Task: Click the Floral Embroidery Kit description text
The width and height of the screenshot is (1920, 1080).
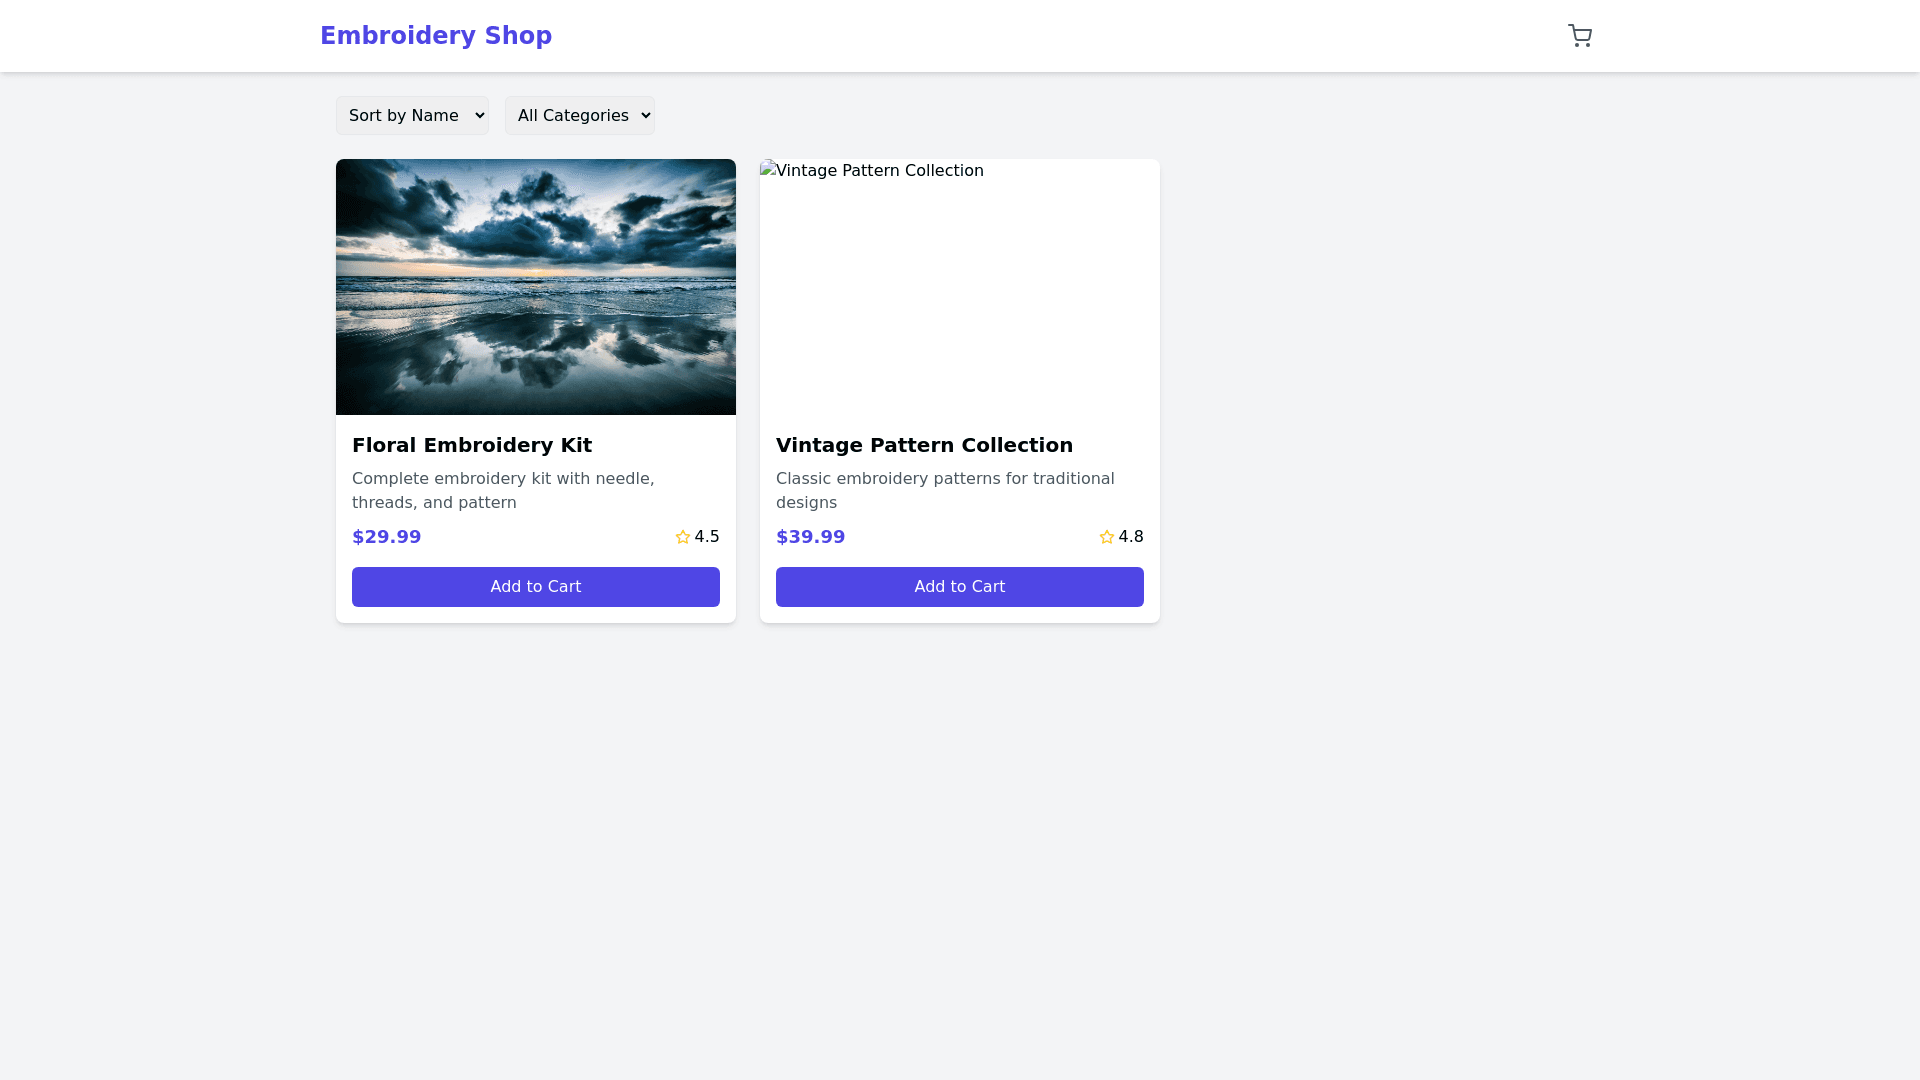Action: [503, 490]
